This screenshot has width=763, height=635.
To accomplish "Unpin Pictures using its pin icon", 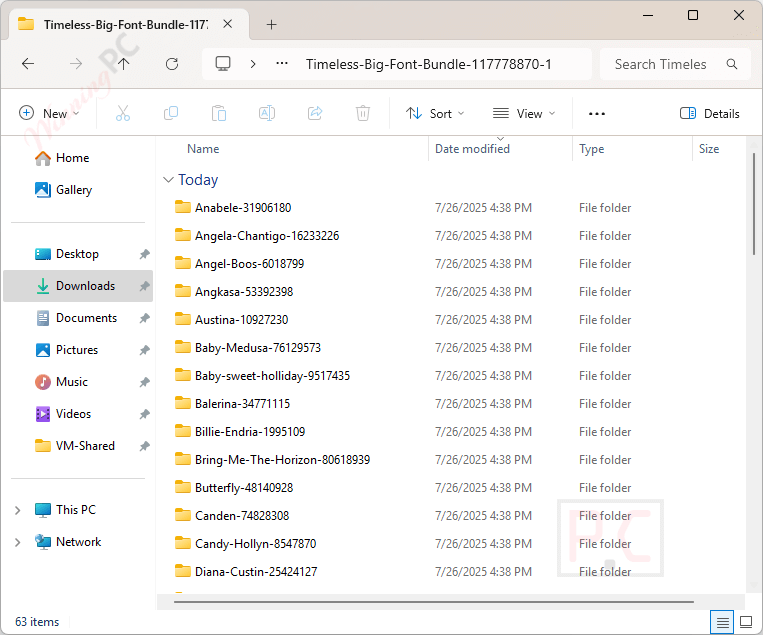I will point(144,350).
